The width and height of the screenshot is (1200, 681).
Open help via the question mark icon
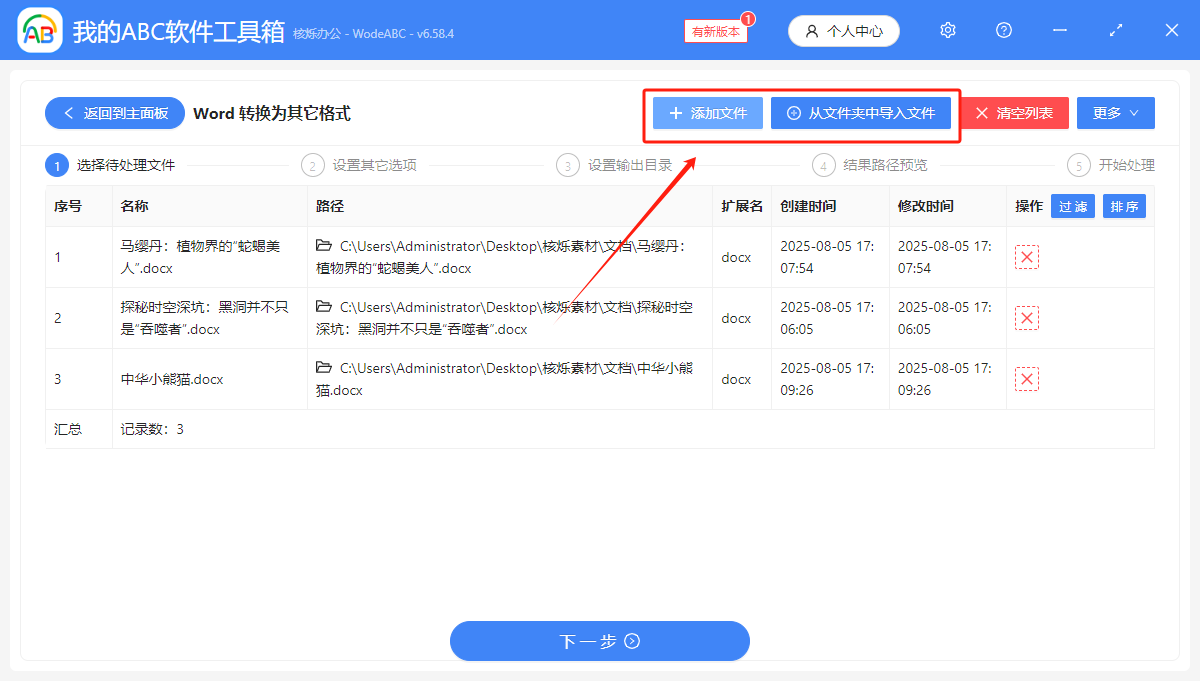[1003, 30]
